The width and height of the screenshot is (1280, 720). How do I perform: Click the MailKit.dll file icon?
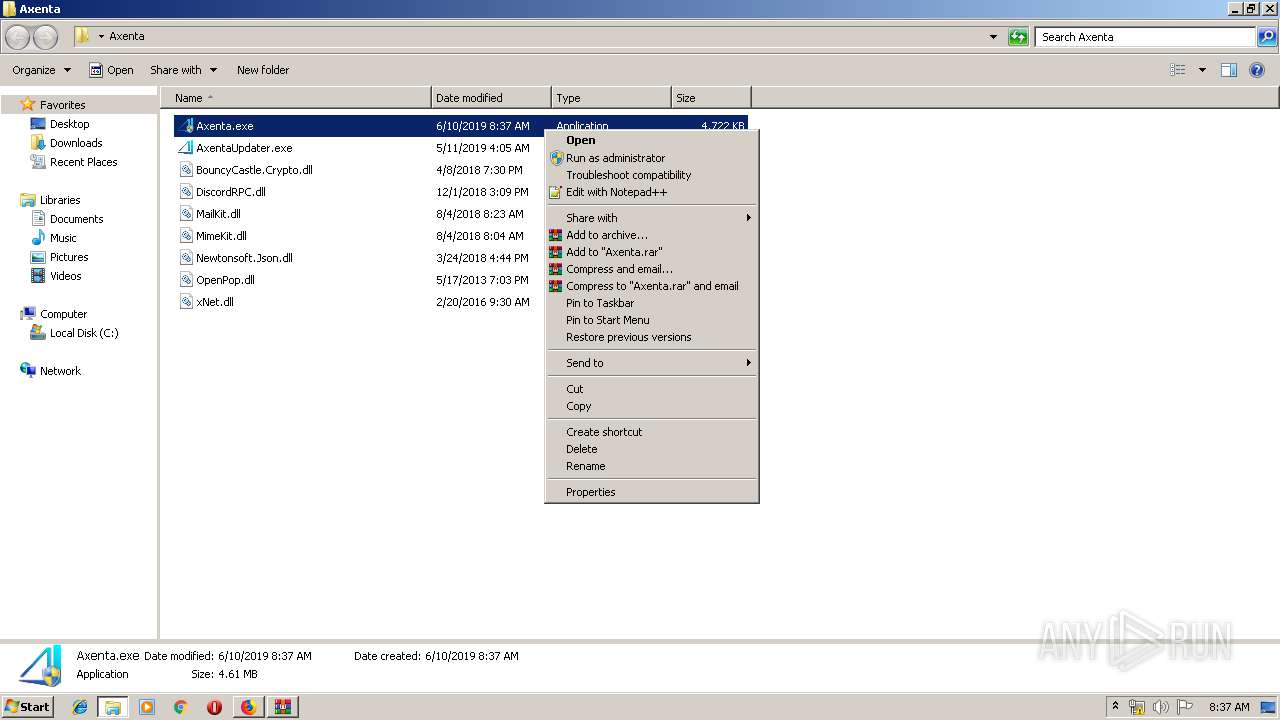coord(186,214)
